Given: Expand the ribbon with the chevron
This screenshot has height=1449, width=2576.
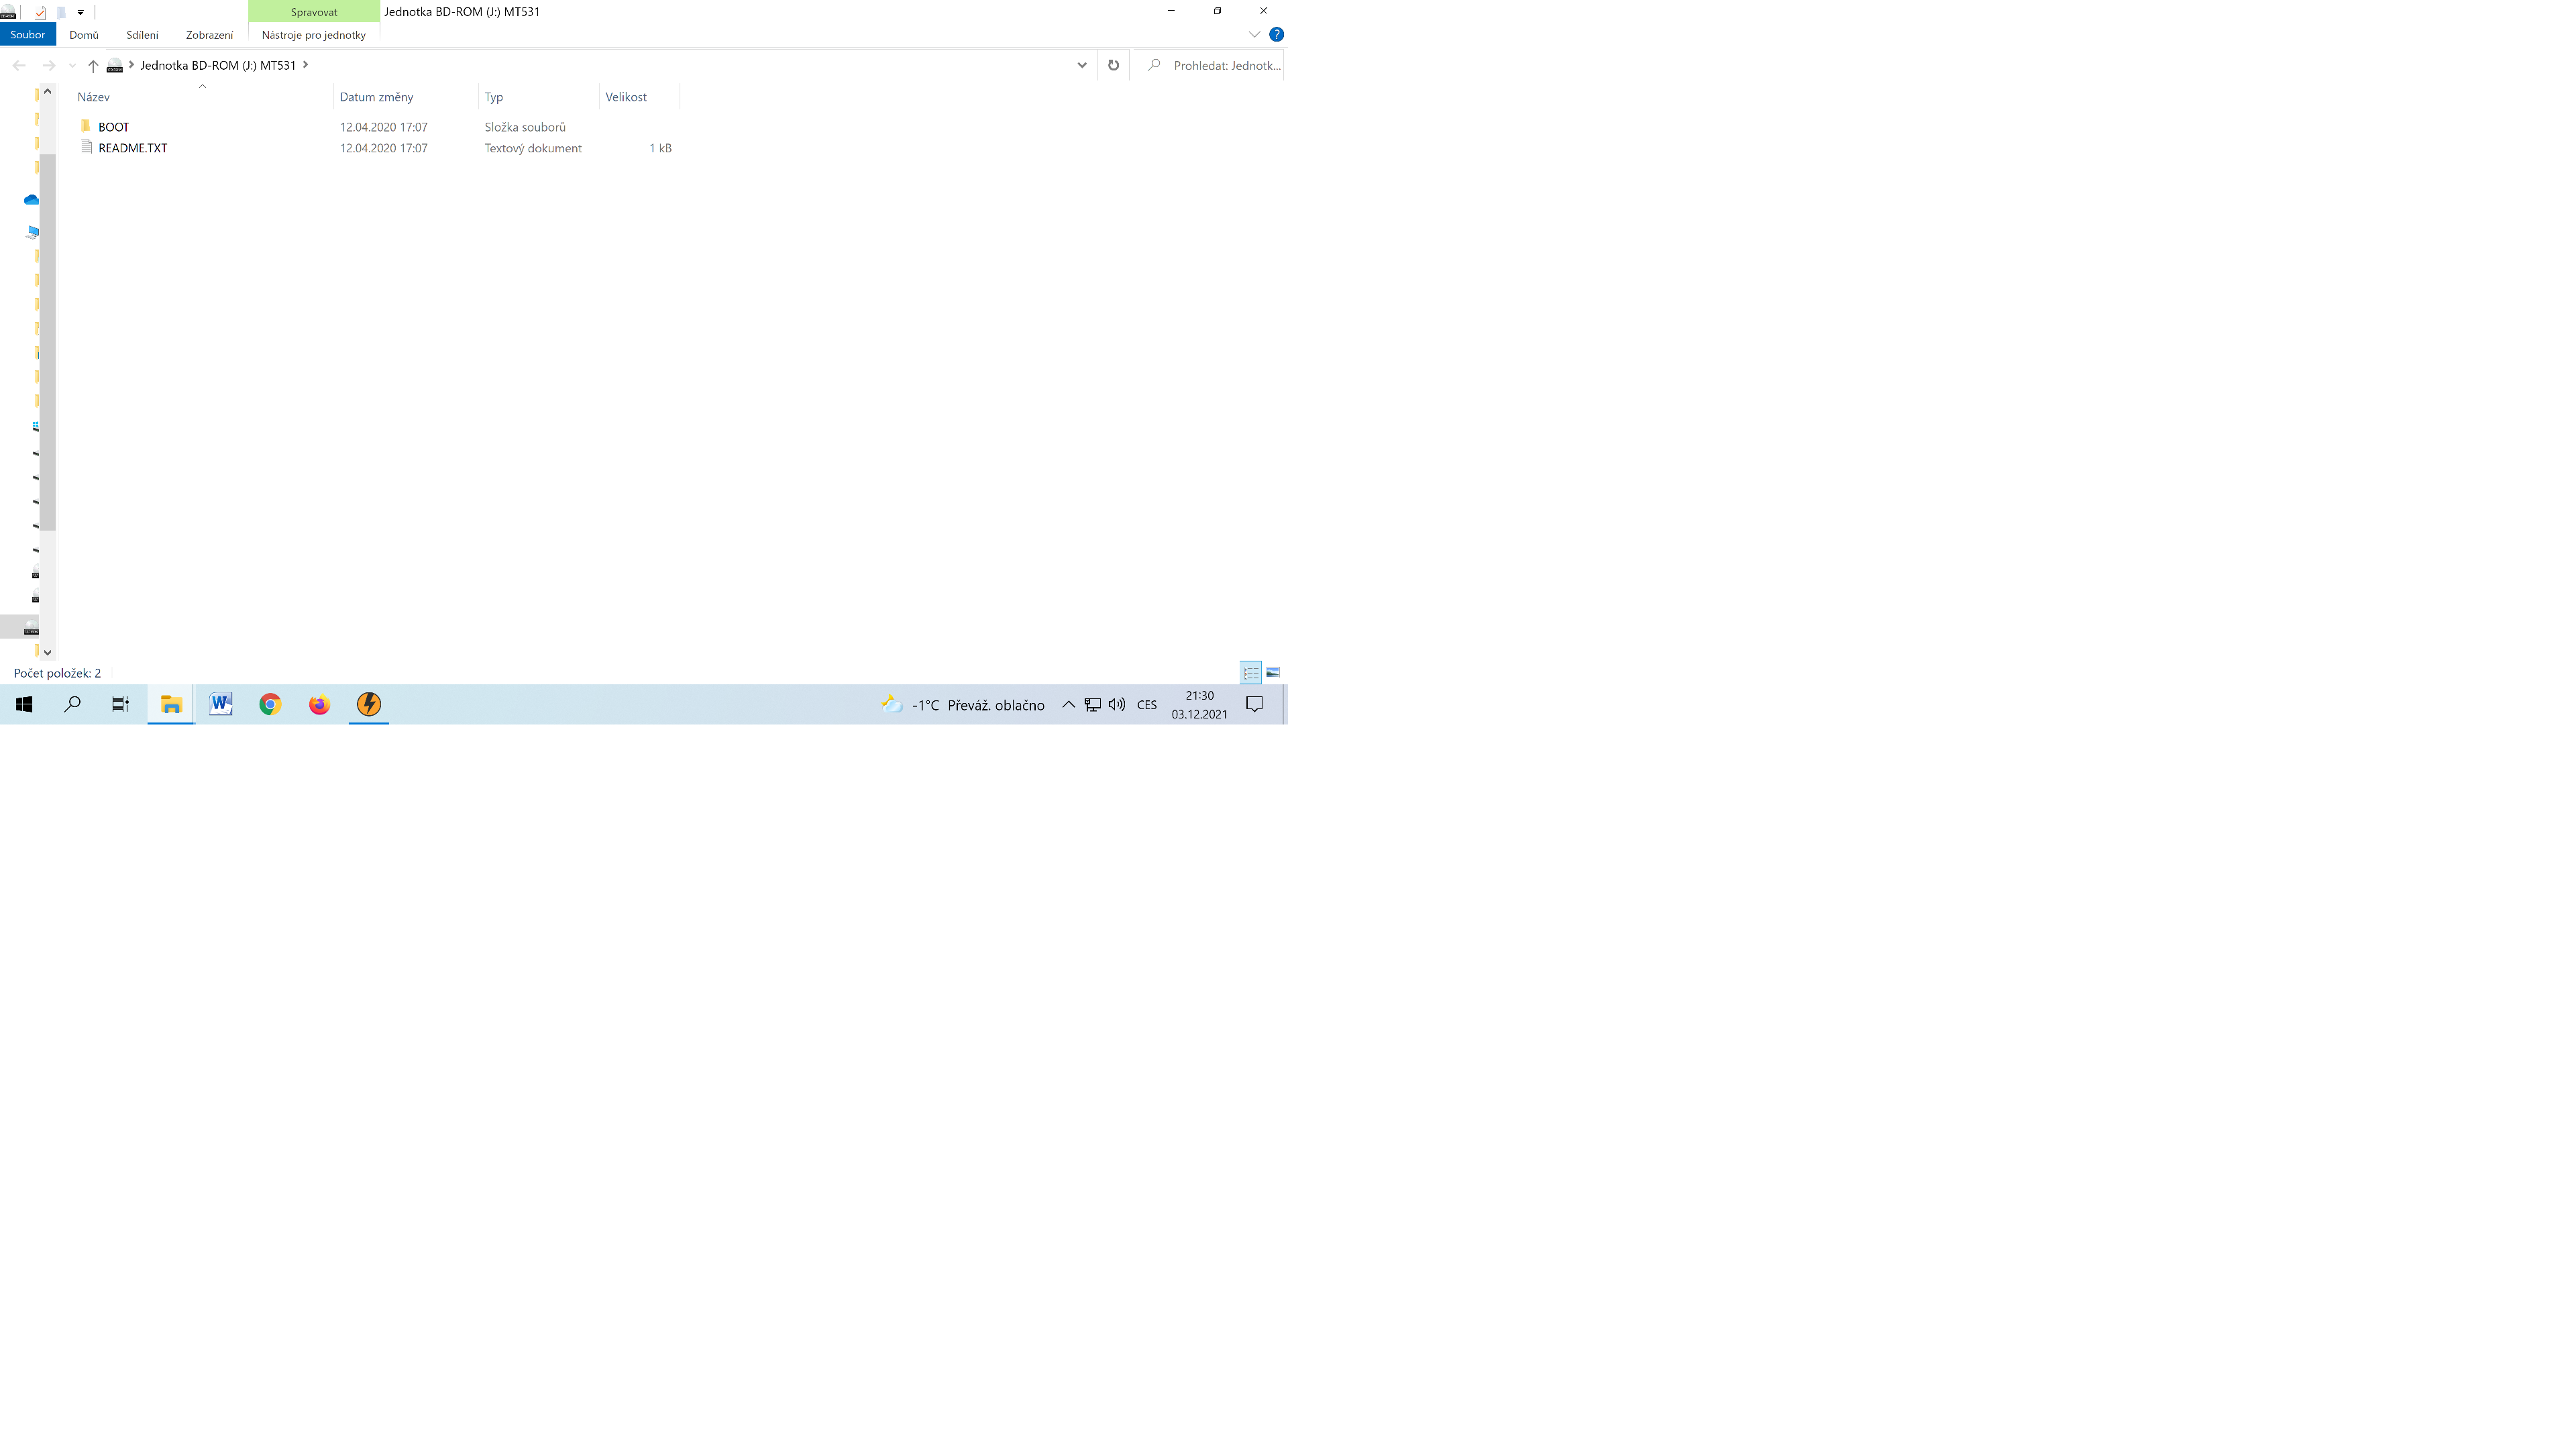Looking at the screenshot, I should 1254,34.
